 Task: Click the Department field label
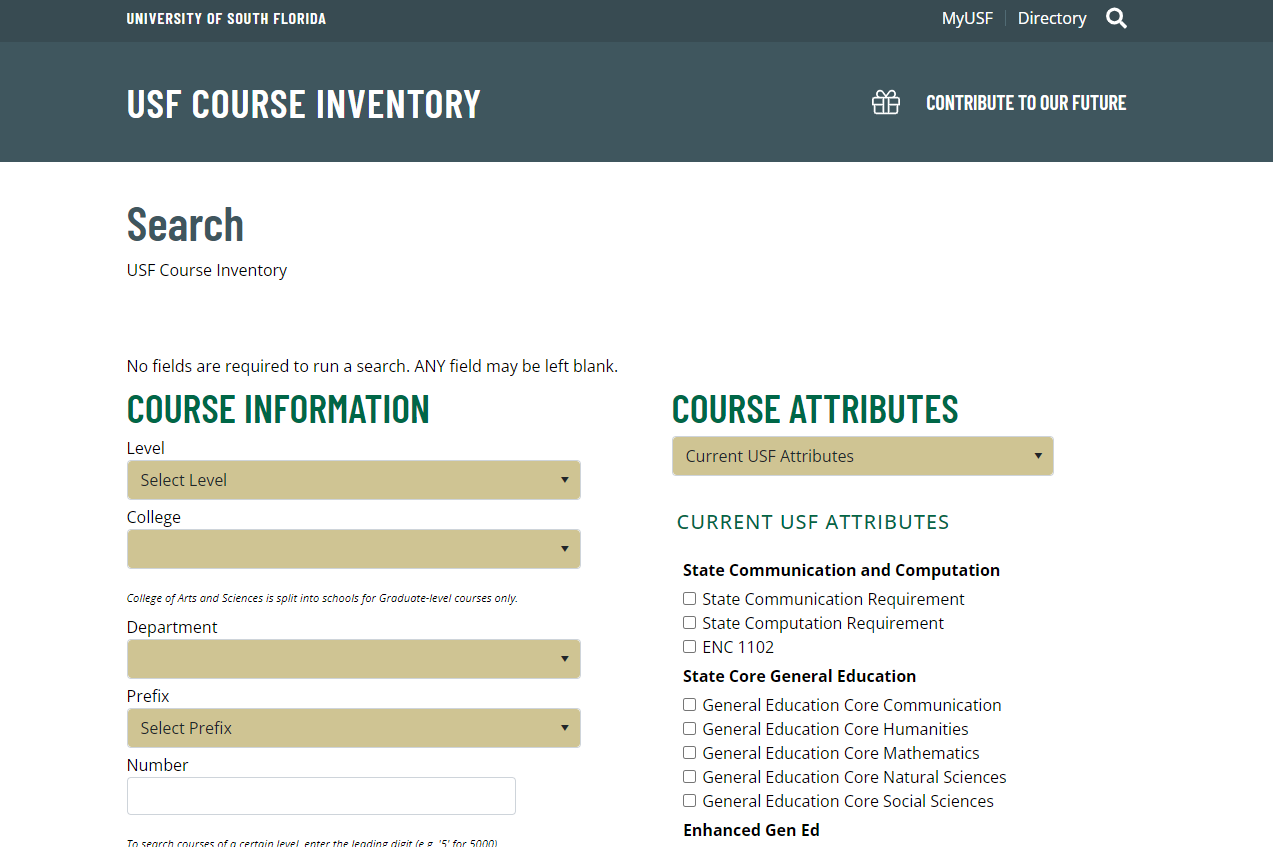tap(172, 627)
